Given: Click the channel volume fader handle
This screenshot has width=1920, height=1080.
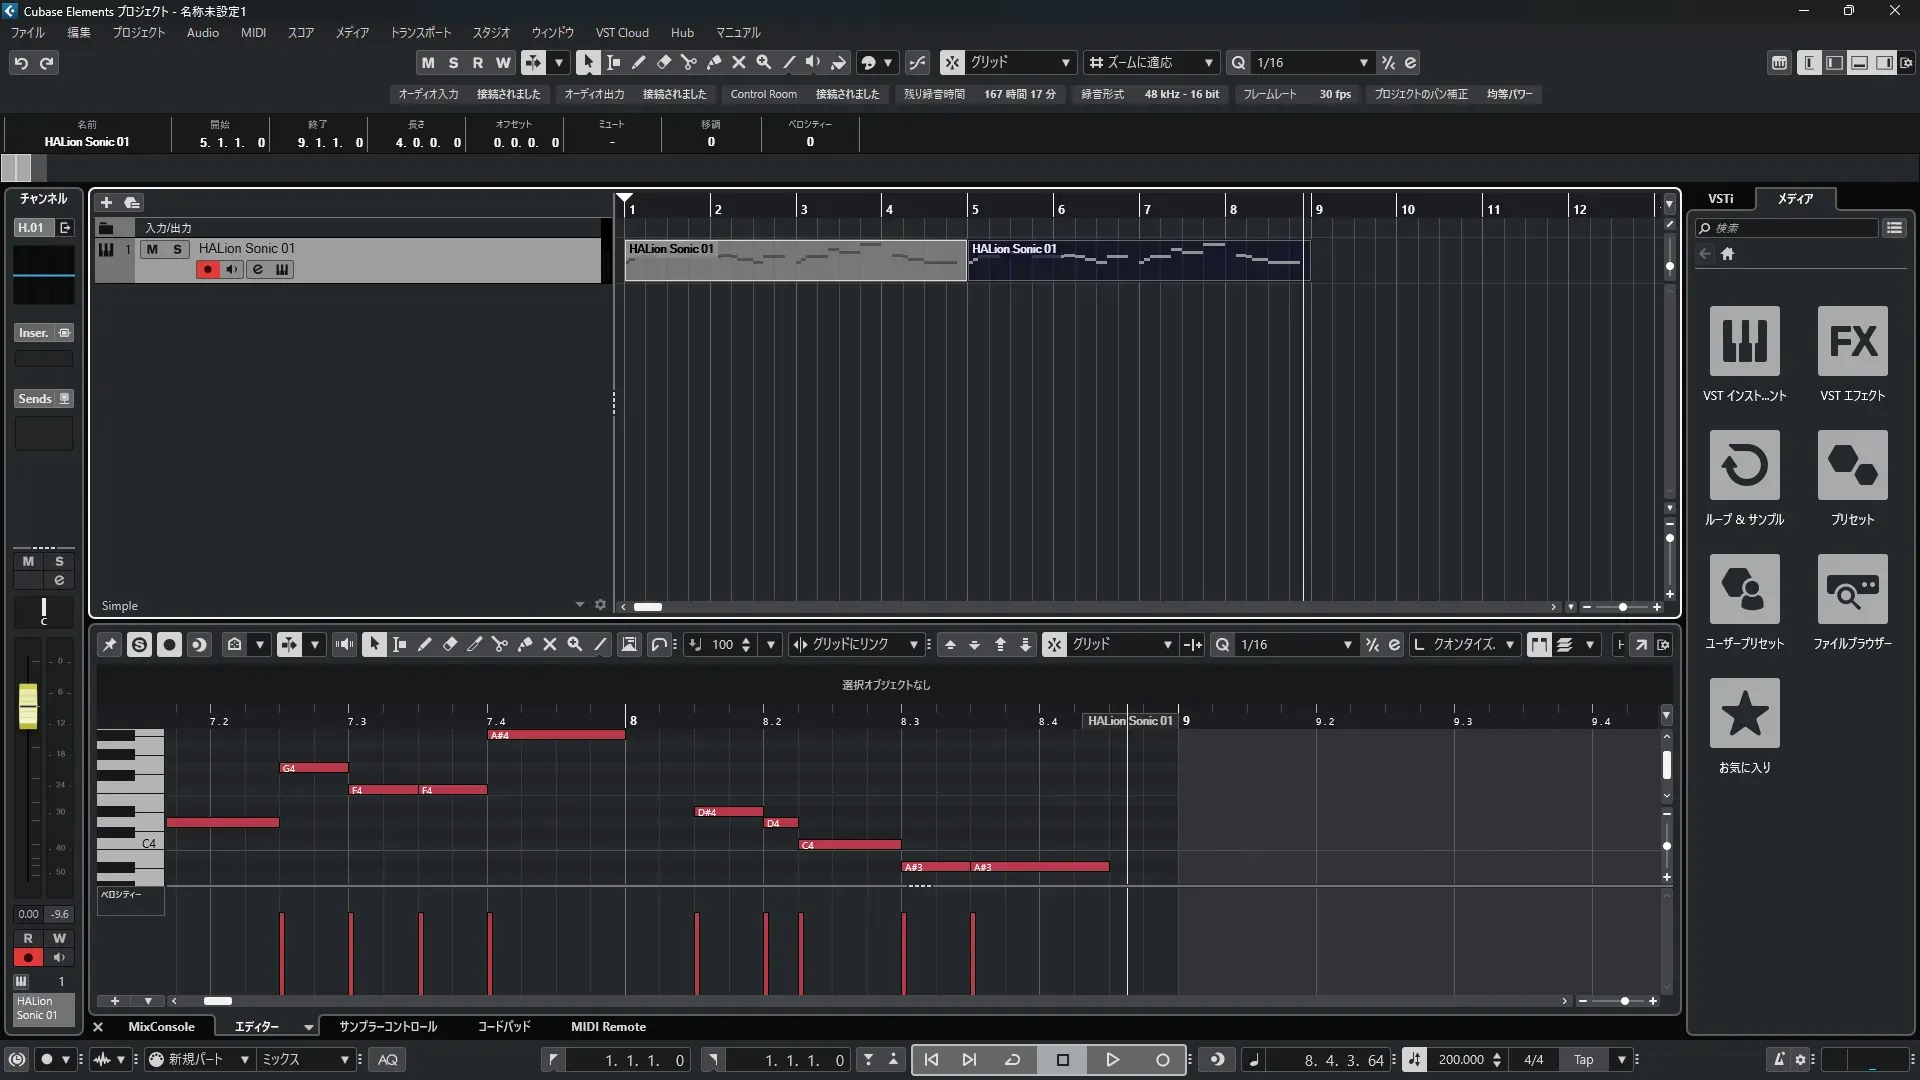Looking at the screenshot, I should click(28, 706).
